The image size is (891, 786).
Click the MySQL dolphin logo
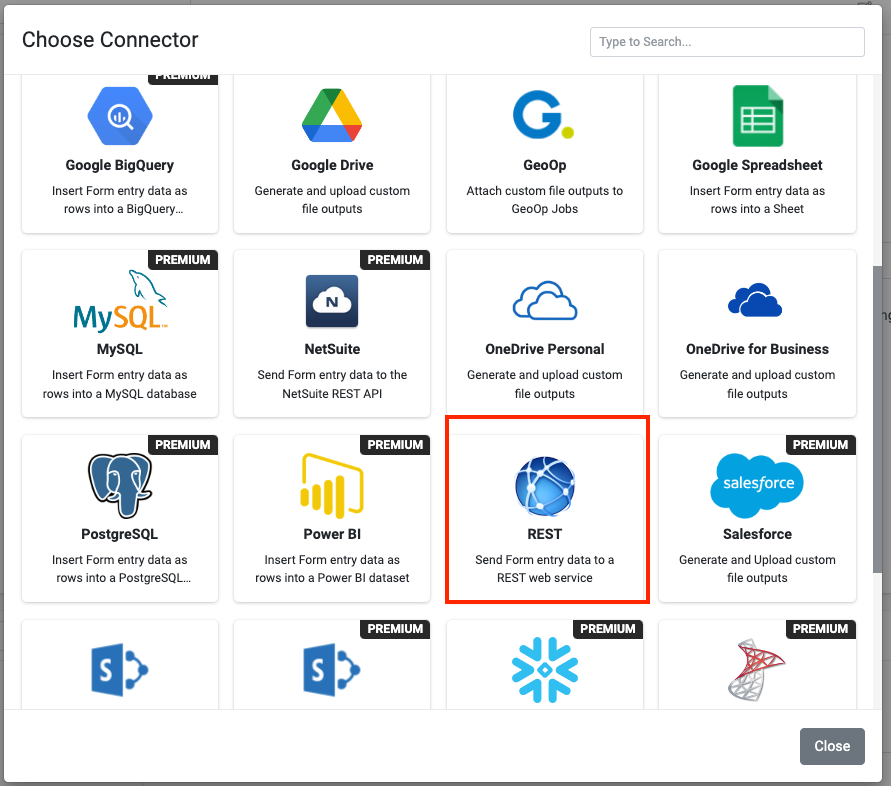(120, 301)
